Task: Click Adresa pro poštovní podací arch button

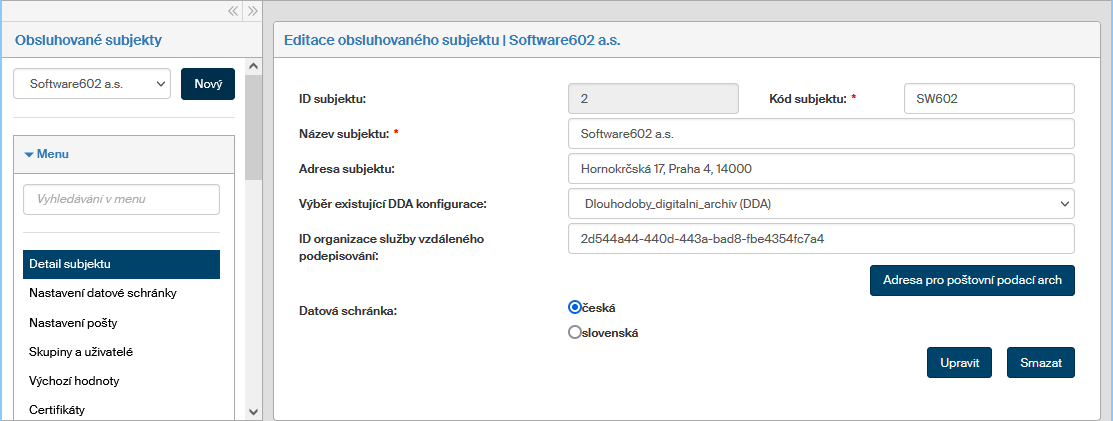Action: pyautogui.click(x=972, y=281)
